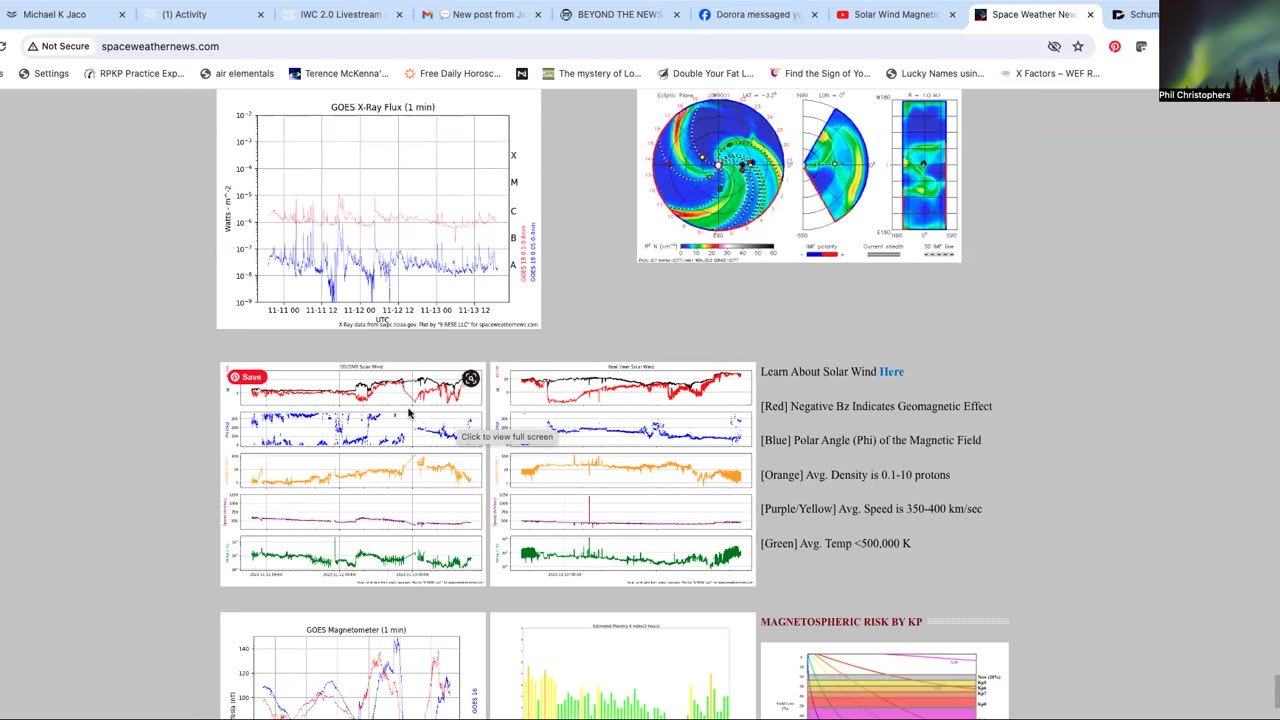This screenshot has width=1280, height=720.
Task: Open The mystery of Lo... bookmark
Action: [x=592, y=73]
